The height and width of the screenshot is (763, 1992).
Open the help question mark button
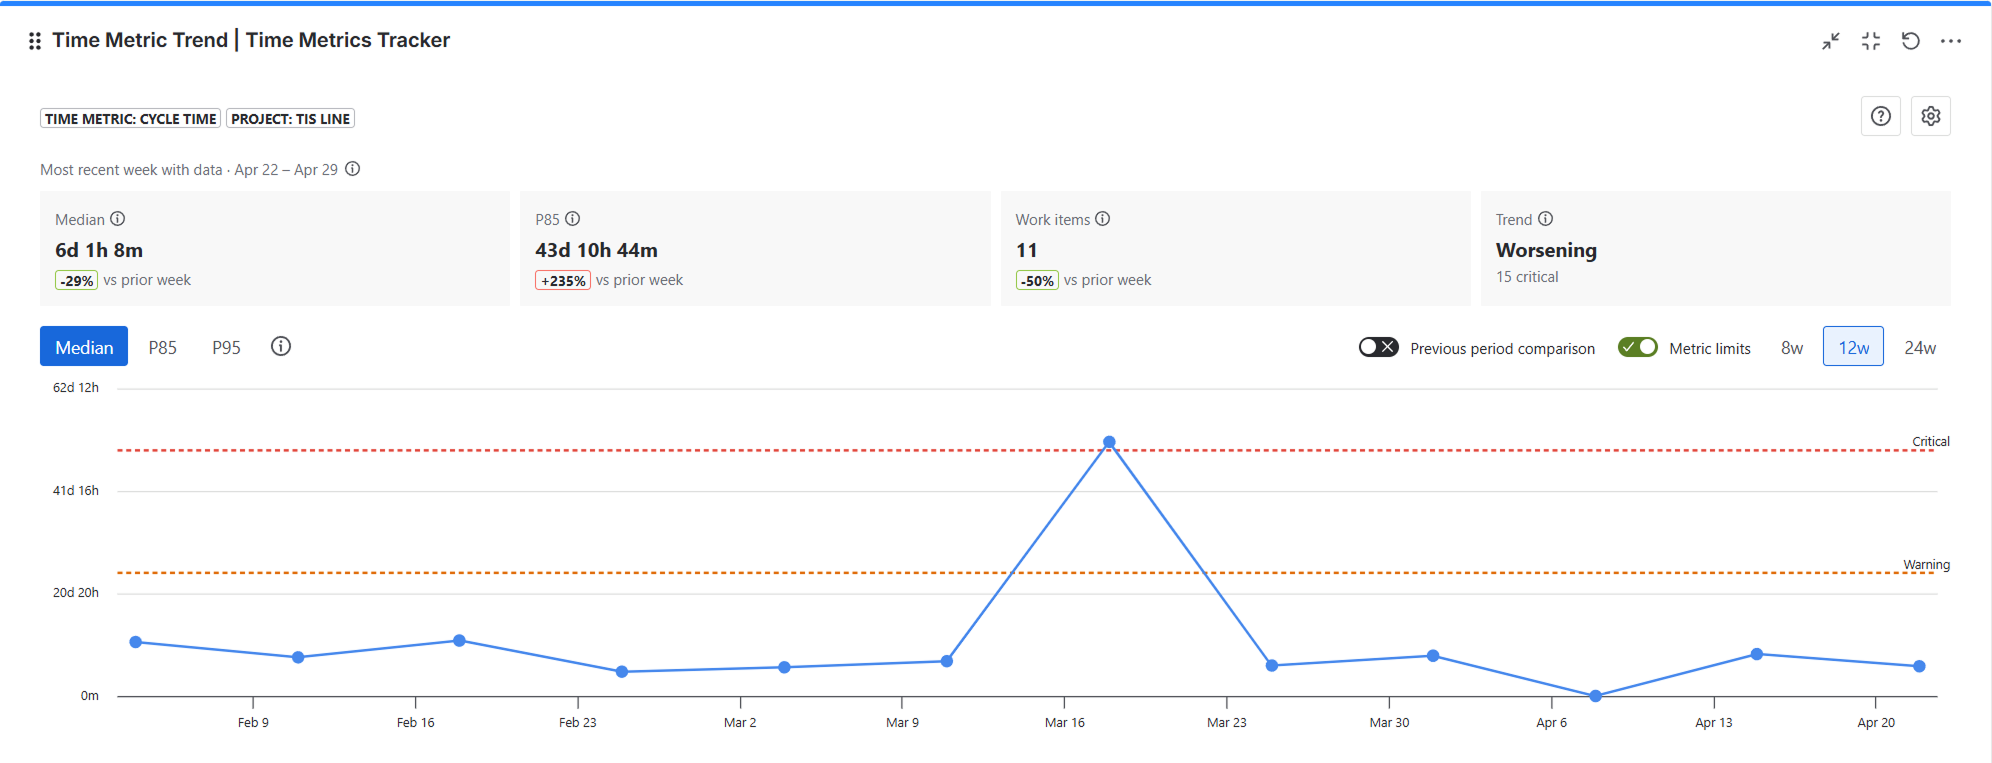click(x=1881, y=116)
